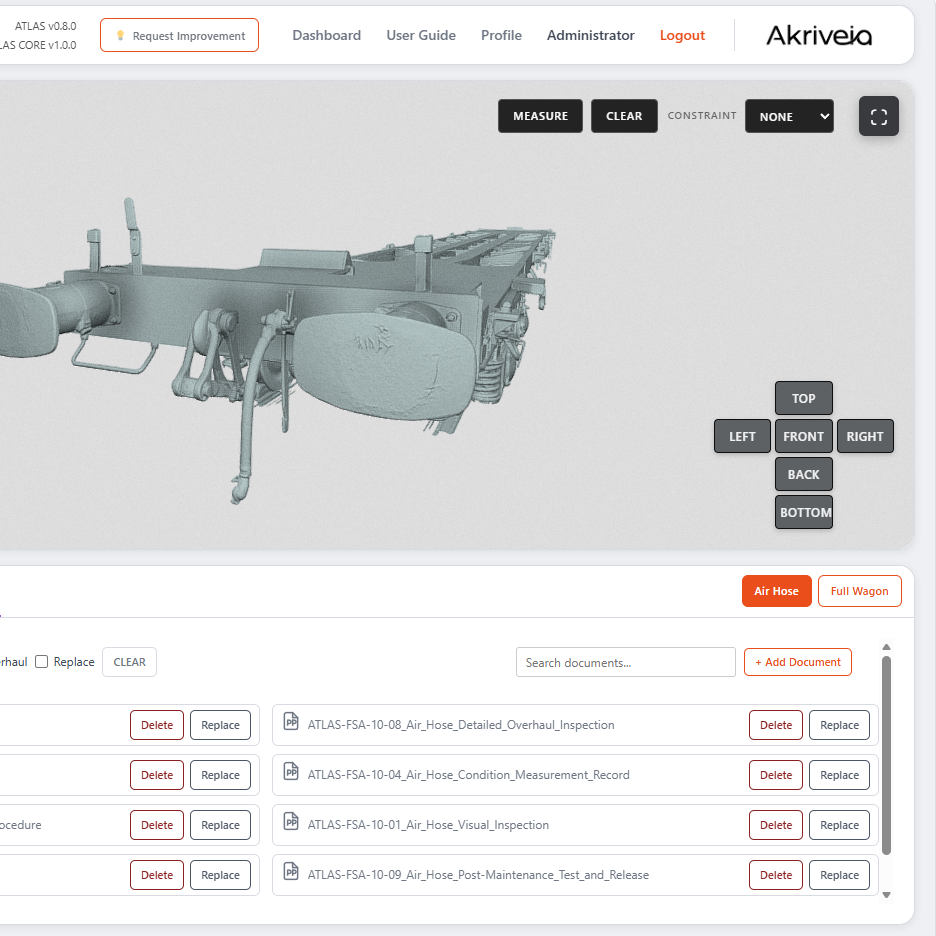Replace the Air_Hose_Detailed_Overhaul_Inspection document
This screenshot has height=936, width=936.
839,725
